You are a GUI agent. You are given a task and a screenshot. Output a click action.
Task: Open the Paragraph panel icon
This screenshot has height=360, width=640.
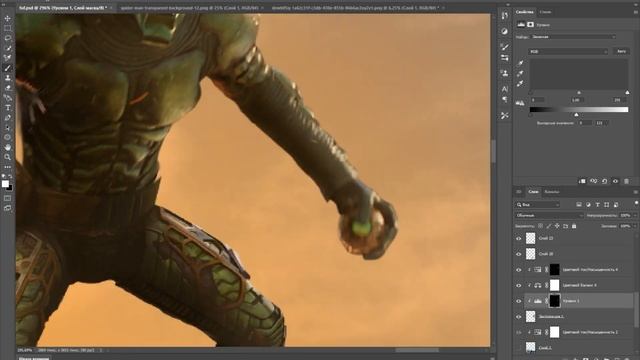point(505,100)
